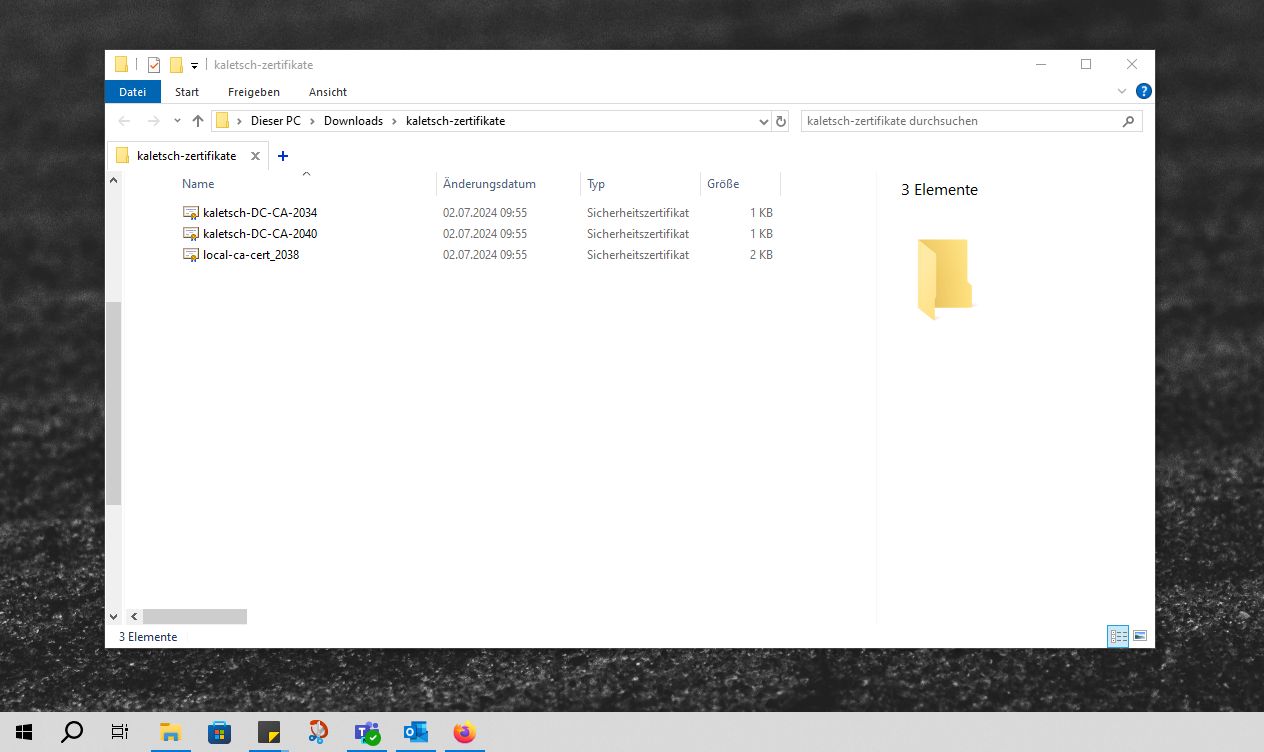Go up one folder level with the arrow

point(198,121)
